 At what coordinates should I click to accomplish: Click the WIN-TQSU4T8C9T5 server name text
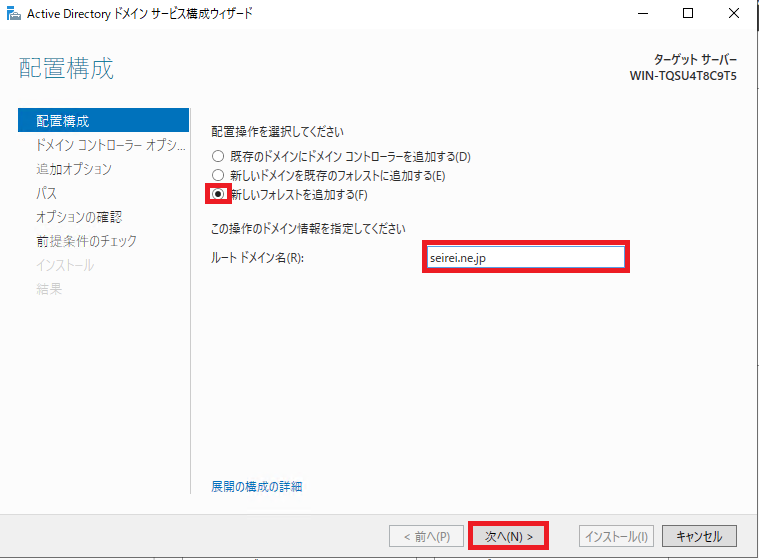click(683, 76)
